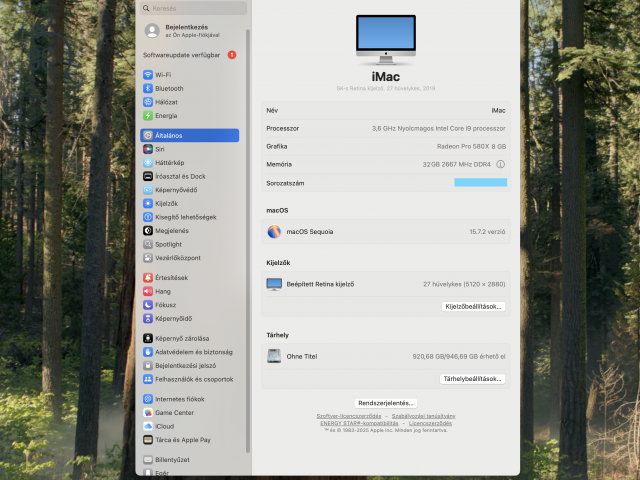Click the 920,68 GB/946,69 GB storage text
Viewport: 640px width, 480px height.
pyautogui.click(x=459, y=357)
